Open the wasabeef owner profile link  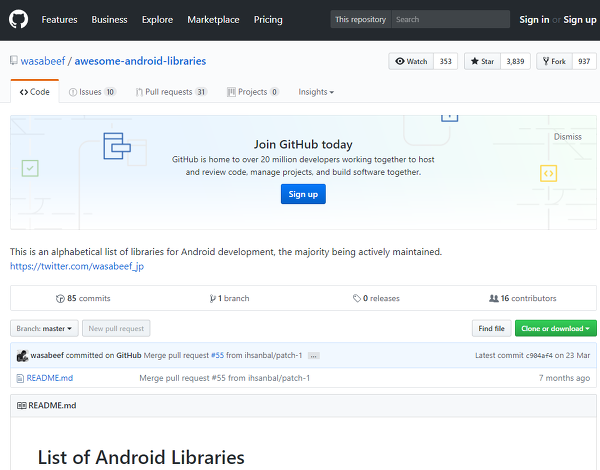[x=43, y=61]
